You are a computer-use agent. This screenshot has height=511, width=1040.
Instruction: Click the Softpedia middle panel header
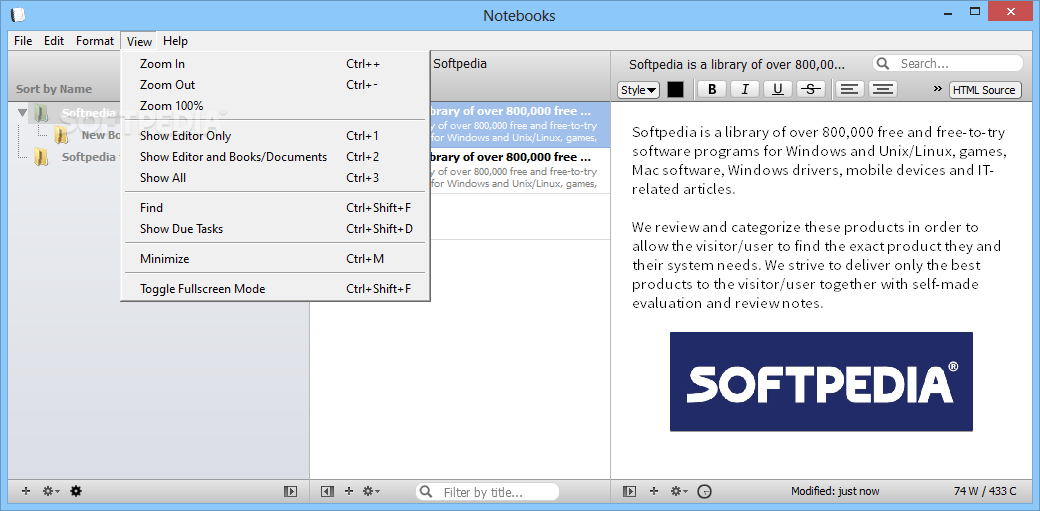point(460,64)
